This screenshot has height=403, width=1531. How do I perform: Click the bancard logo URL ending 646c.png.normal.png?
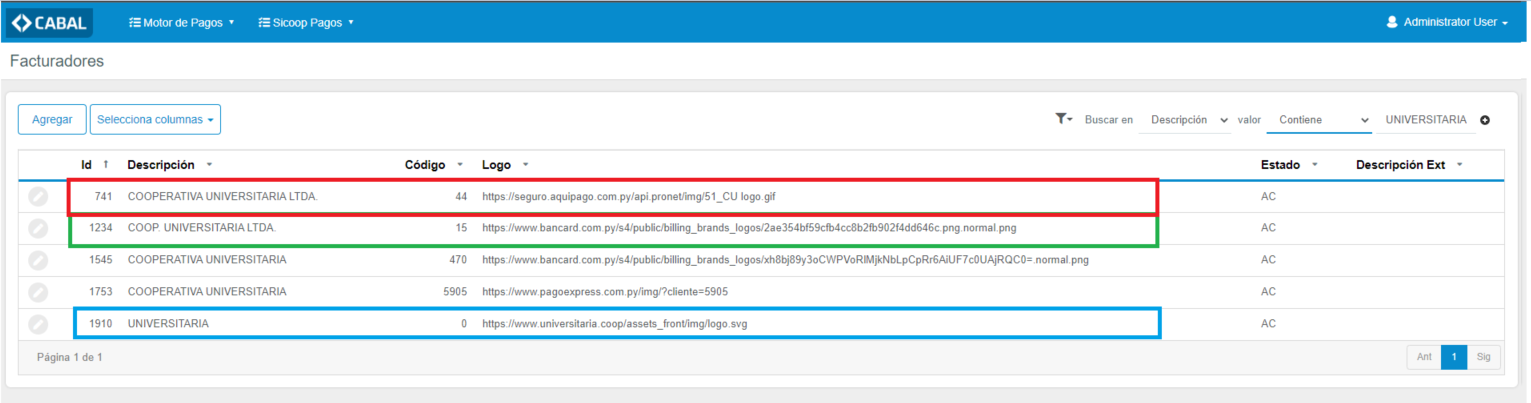749,228
